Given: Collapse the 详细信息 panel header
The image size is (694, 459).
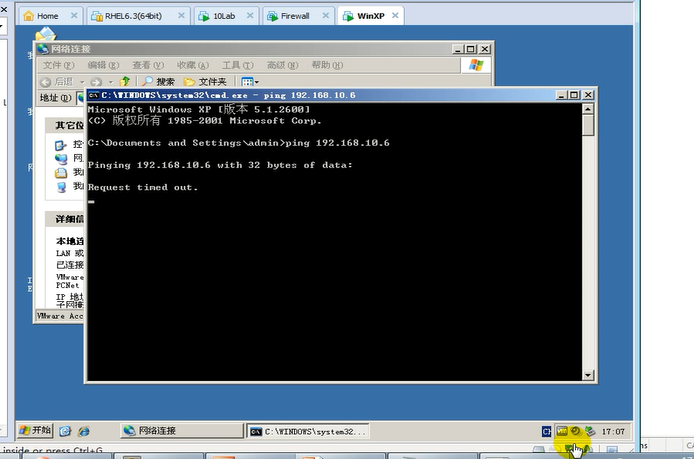Looking at the screenshot, I should point(65,219).
